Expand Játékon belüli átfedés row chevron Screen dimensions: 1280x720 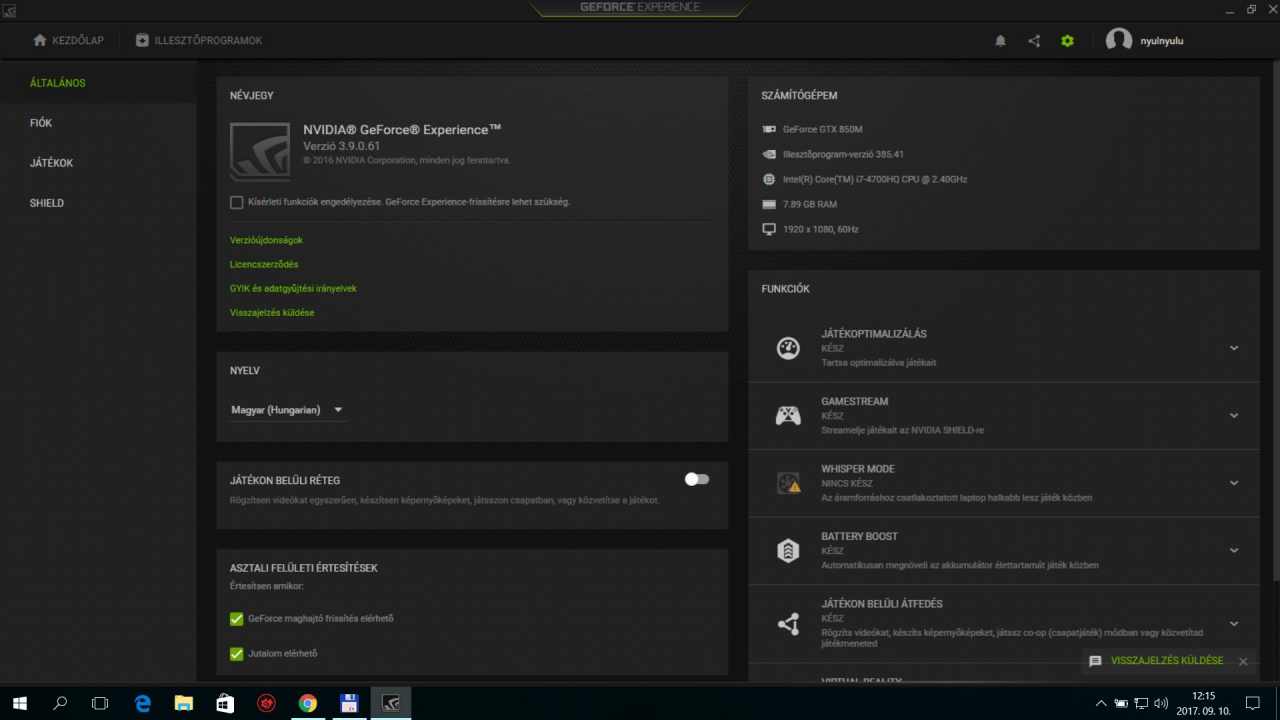[1234, 624]
